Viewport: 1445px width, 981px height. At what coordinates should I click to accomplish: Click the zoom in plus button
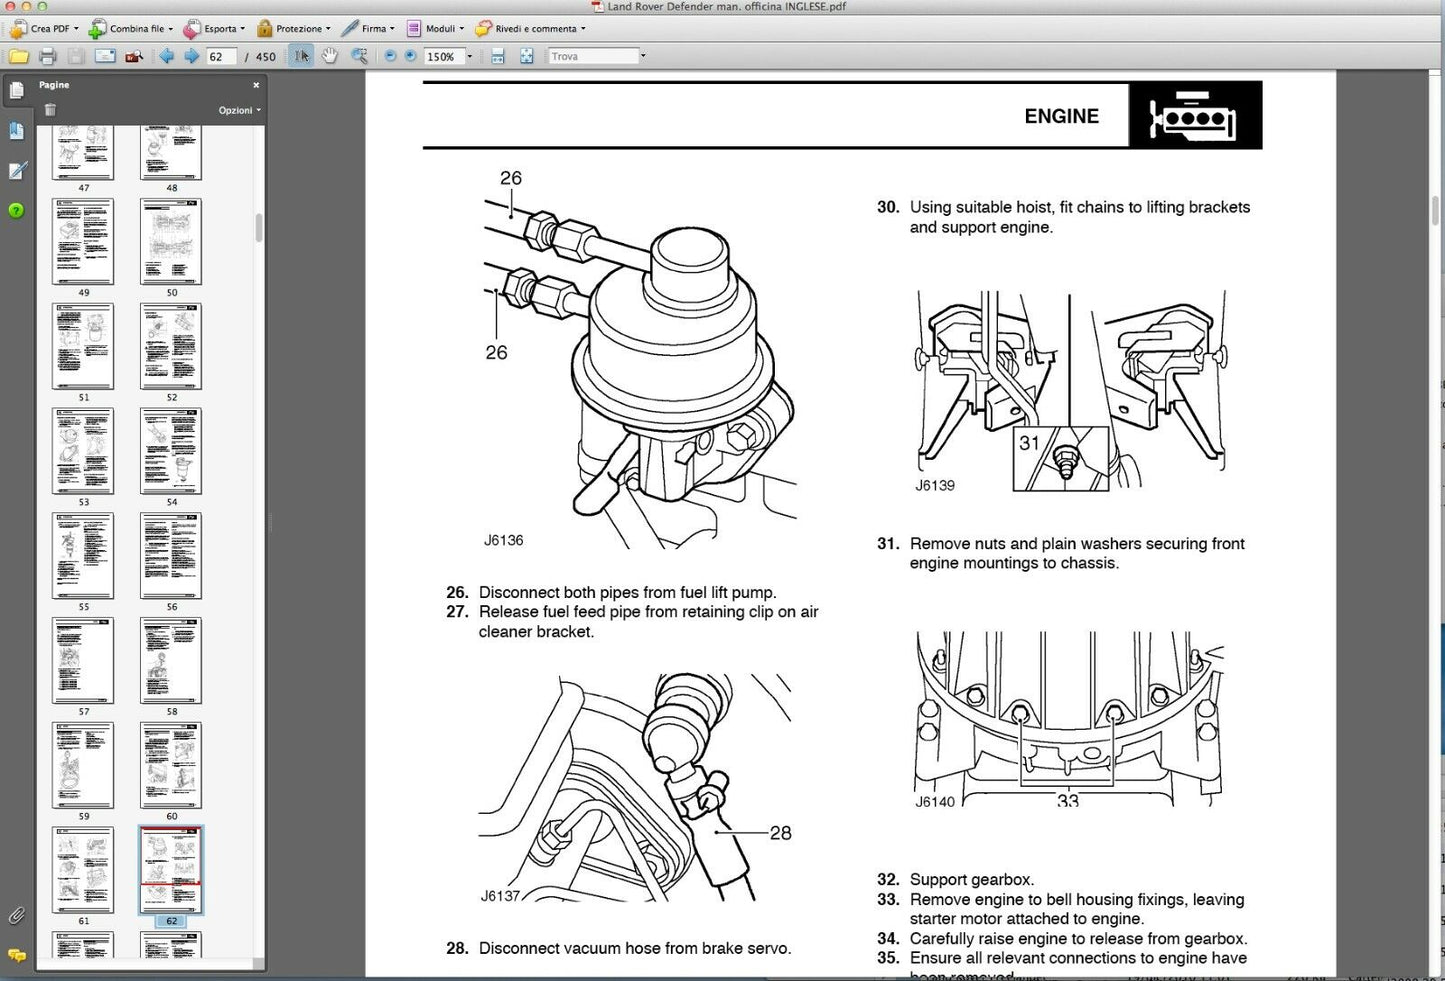coord(410,57)
